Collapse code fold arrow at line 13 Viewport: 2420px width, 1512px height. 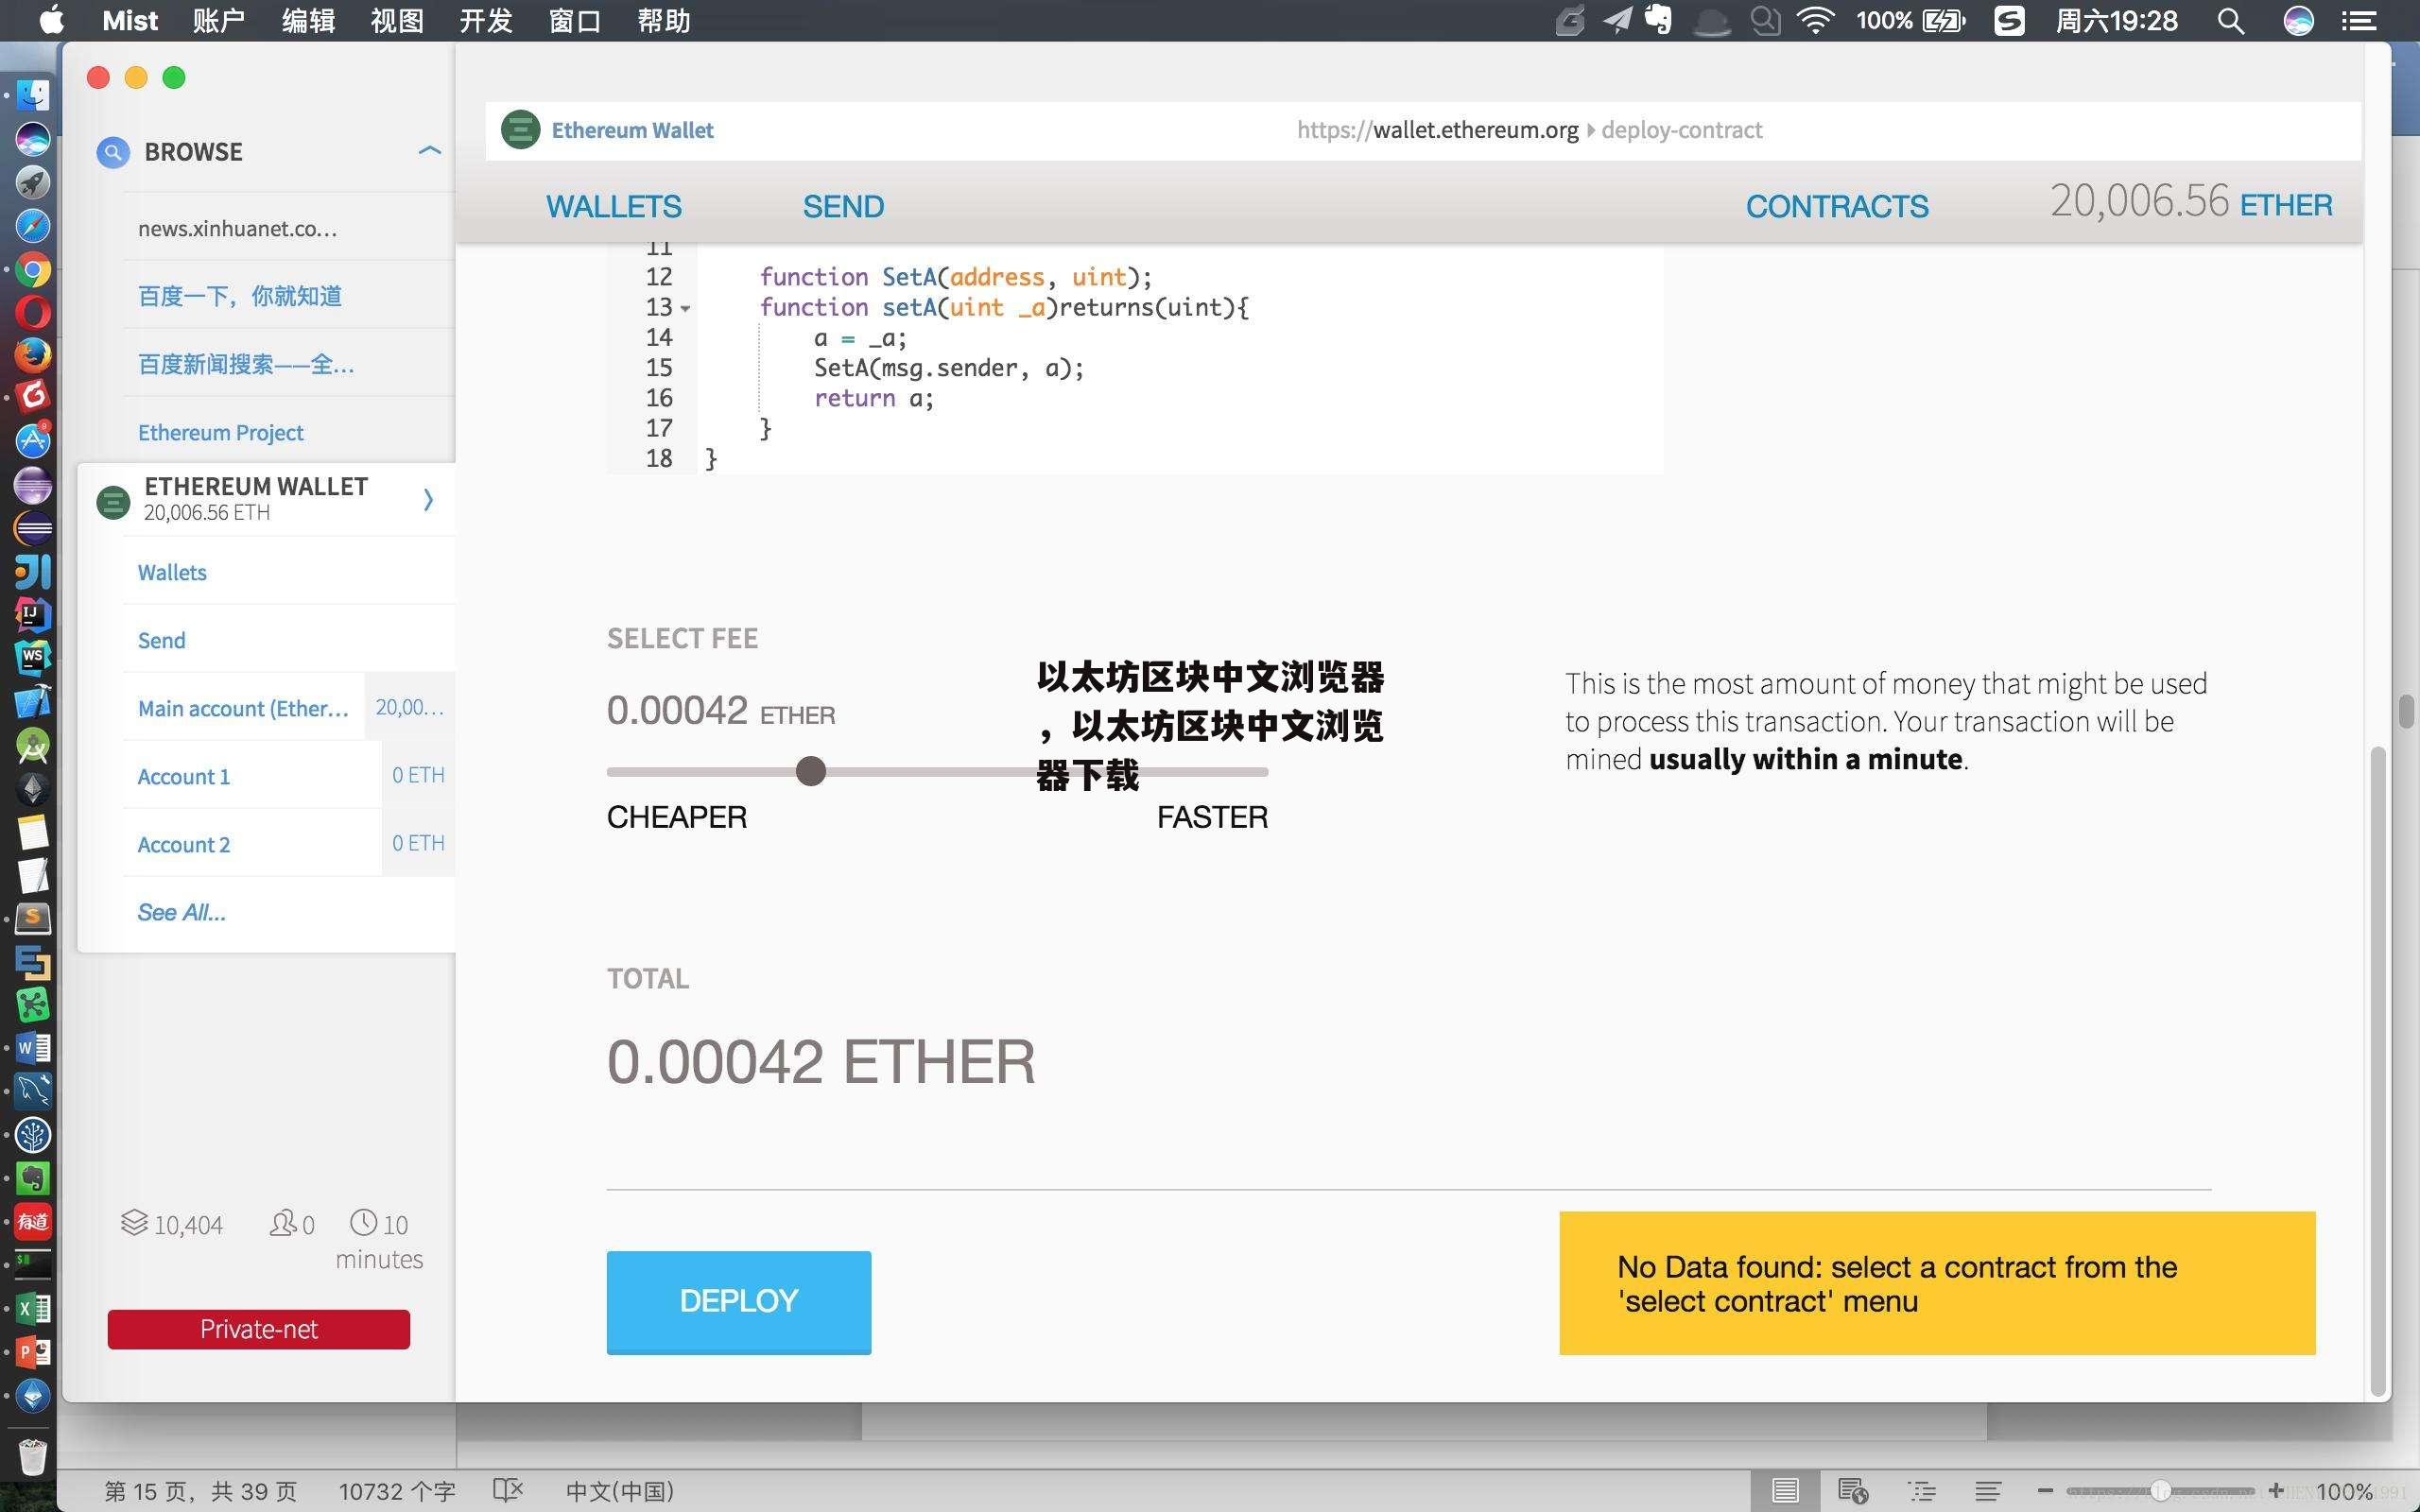coord(685,308)
